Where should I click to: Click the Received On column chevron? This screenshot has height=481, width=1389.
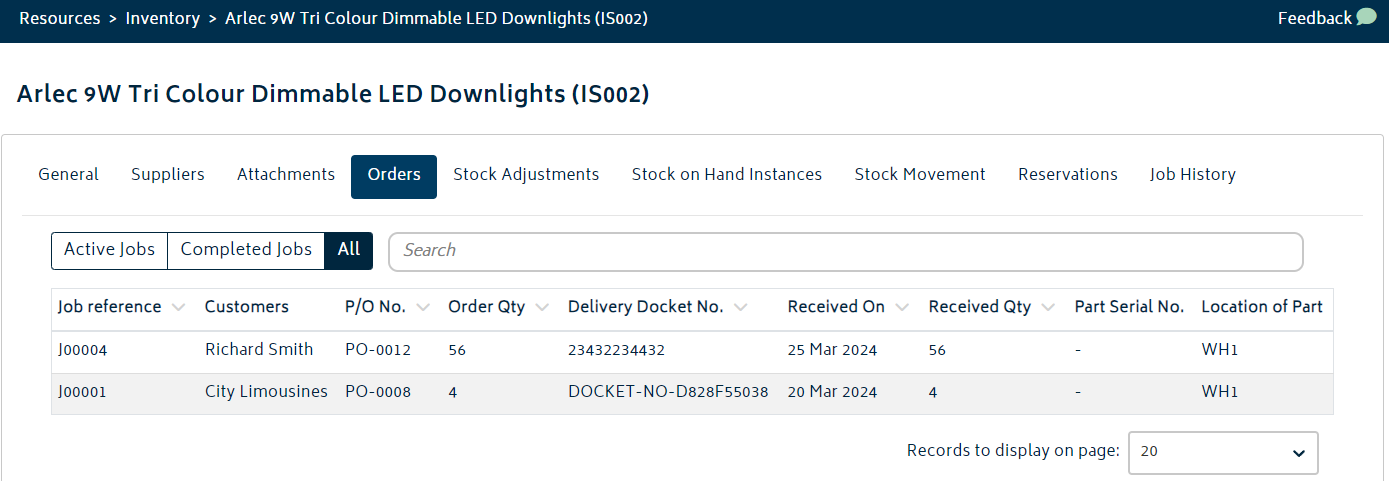pos(902,308)
